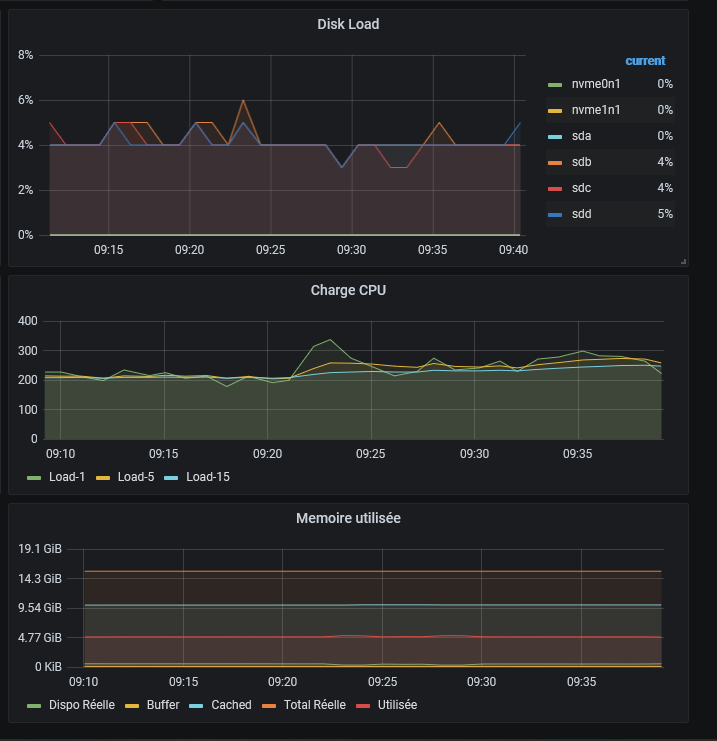
Task: Toggle the sdd series in legend
Action: pos(581,214)
